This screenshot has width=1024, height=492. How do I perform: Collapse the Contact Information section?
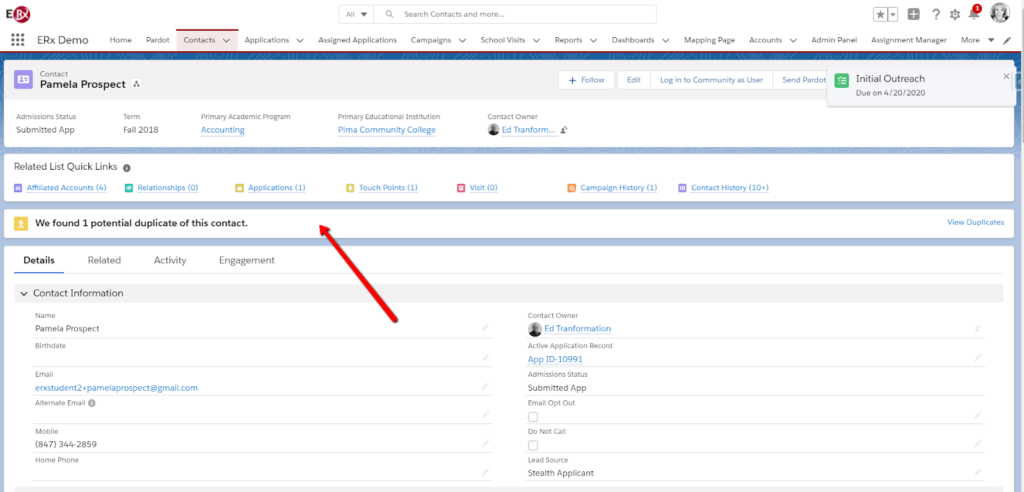click(x=24, y=293)
